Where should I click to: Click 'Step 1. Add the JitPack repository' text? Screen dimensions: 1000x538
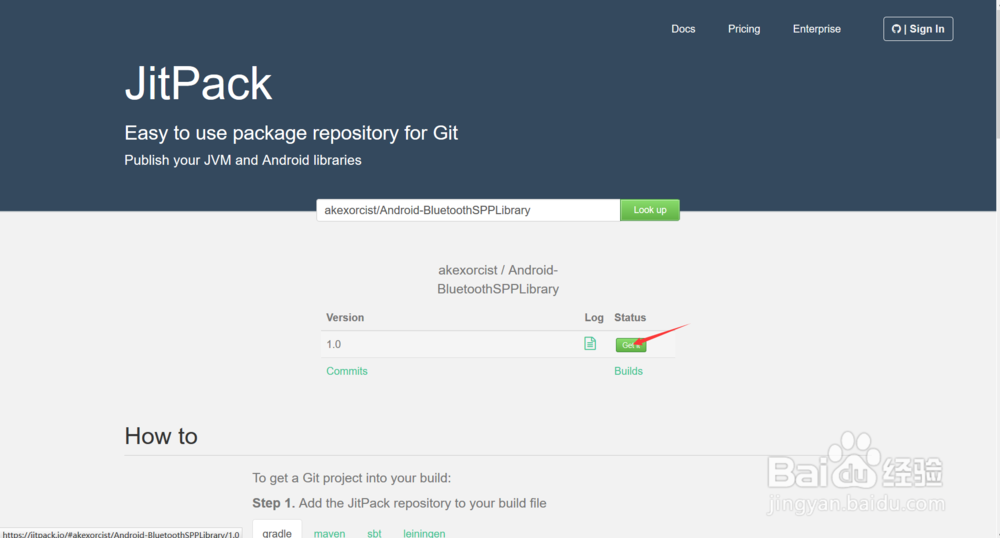click(399, 503)
